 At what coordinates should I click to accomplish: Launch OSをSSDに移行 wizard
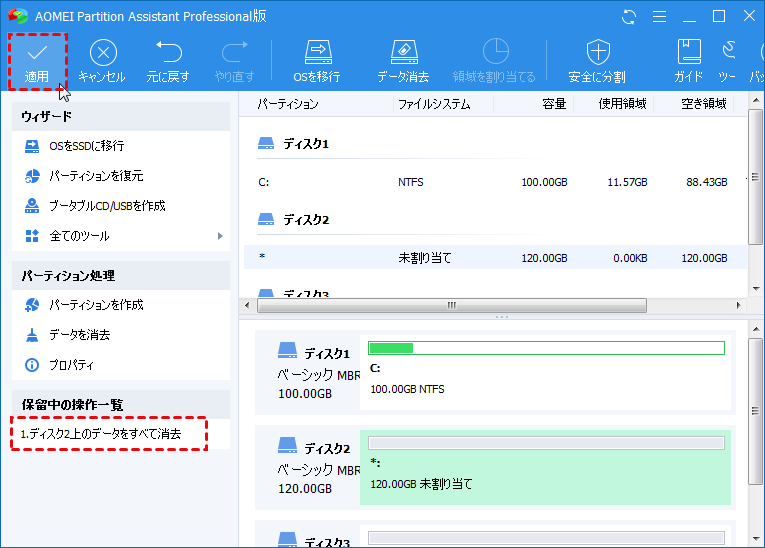(x=86, y=146)
